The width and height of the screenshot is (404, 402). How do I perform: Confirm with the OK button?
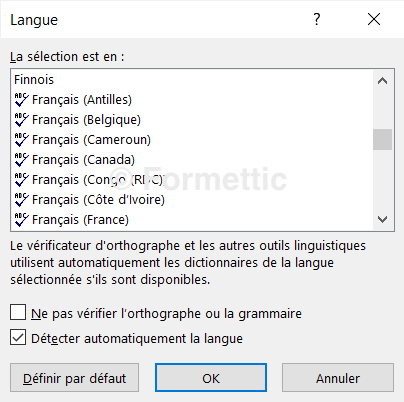coord(211,378)
